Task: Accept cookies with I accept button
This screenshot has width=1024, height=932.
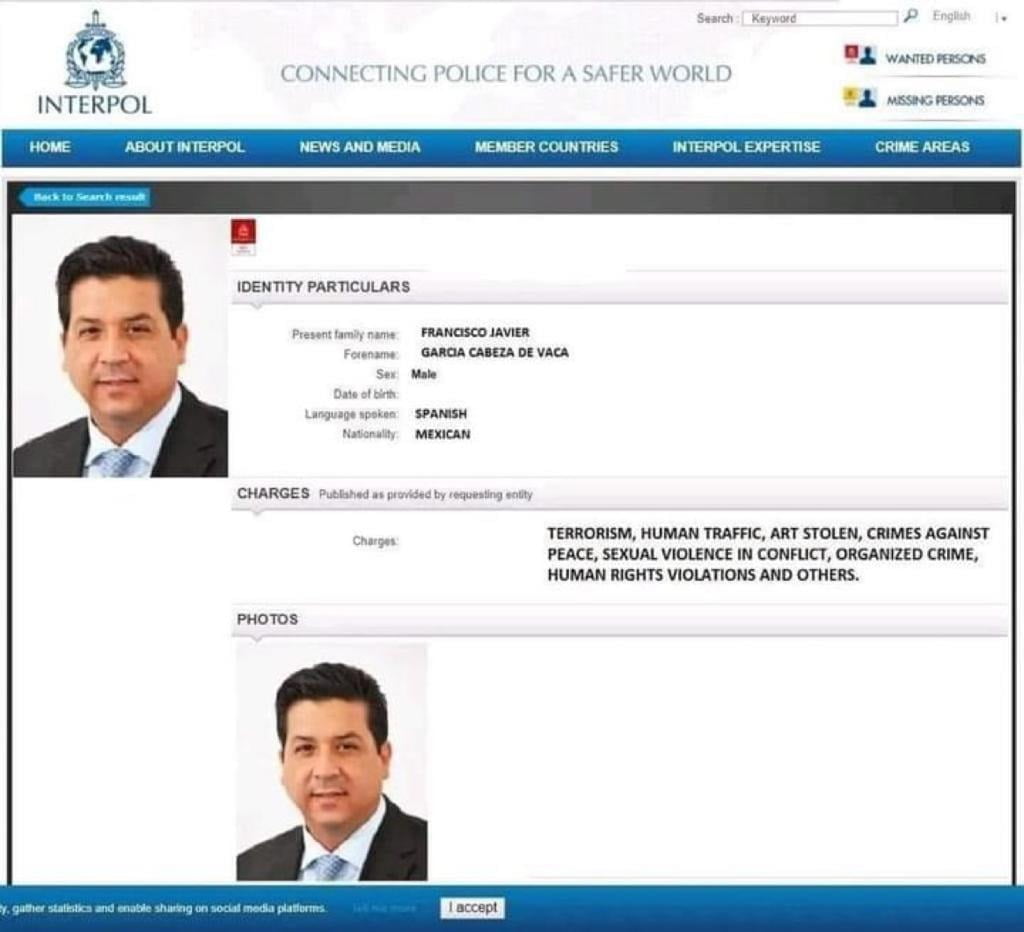Action: (x=473, y=908)
